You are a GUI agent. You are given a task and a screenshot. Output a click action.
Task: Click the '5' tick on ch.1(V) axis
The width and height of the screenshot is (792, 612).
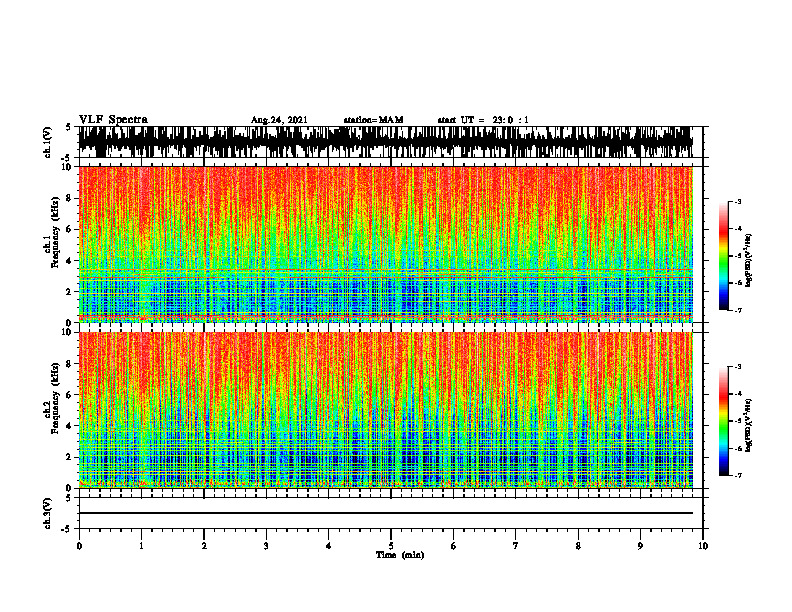coord(68,127)
